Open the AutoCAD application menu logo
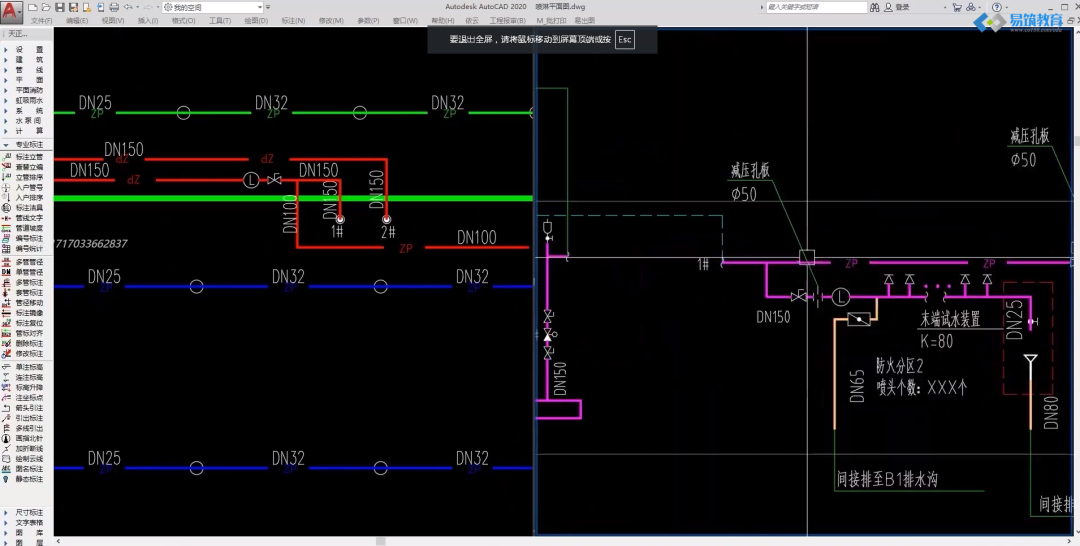 pyautogui.click(x=12, y=12)
